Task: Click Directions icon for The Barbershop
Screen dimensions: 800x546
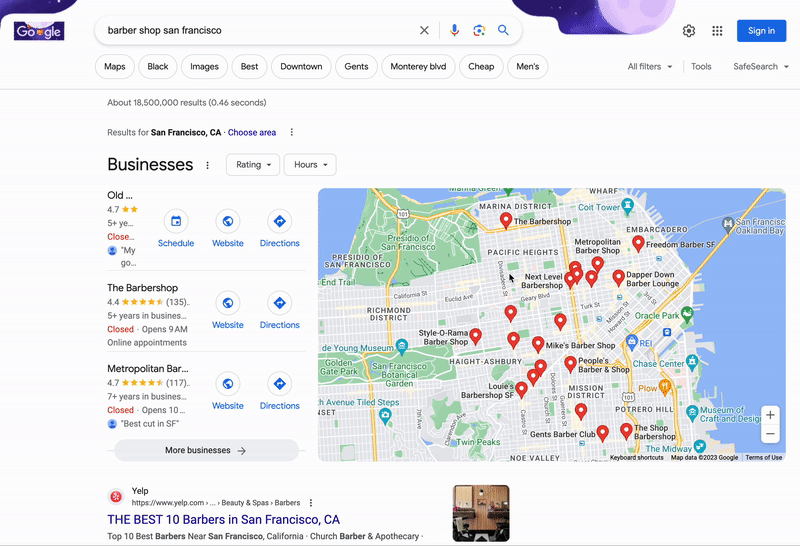Action: [x=279, y=303]
